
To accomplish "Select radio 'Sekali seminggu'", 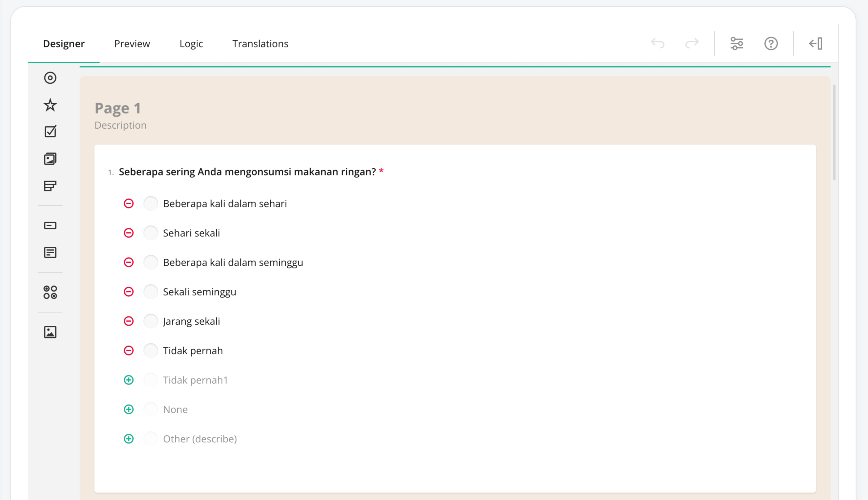I will [x=151, y=291].
